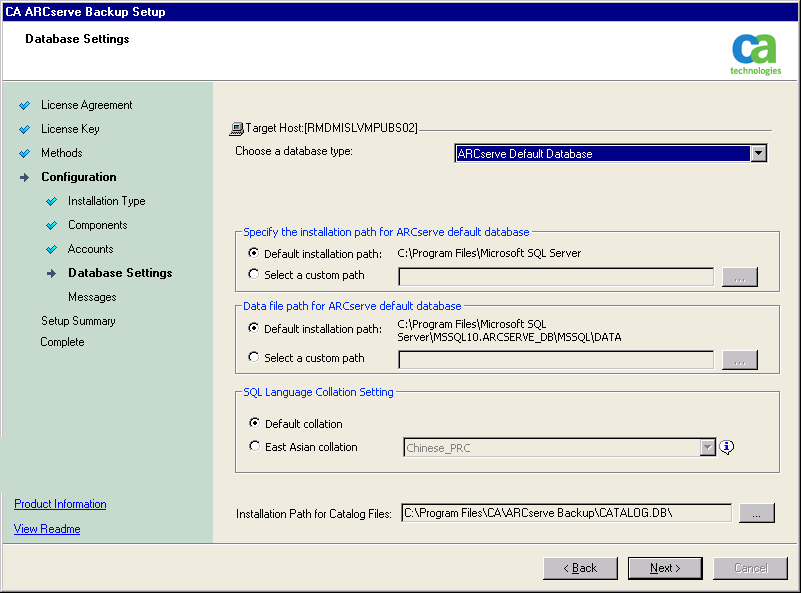Click the CA Technologies logo

(756, 54)
